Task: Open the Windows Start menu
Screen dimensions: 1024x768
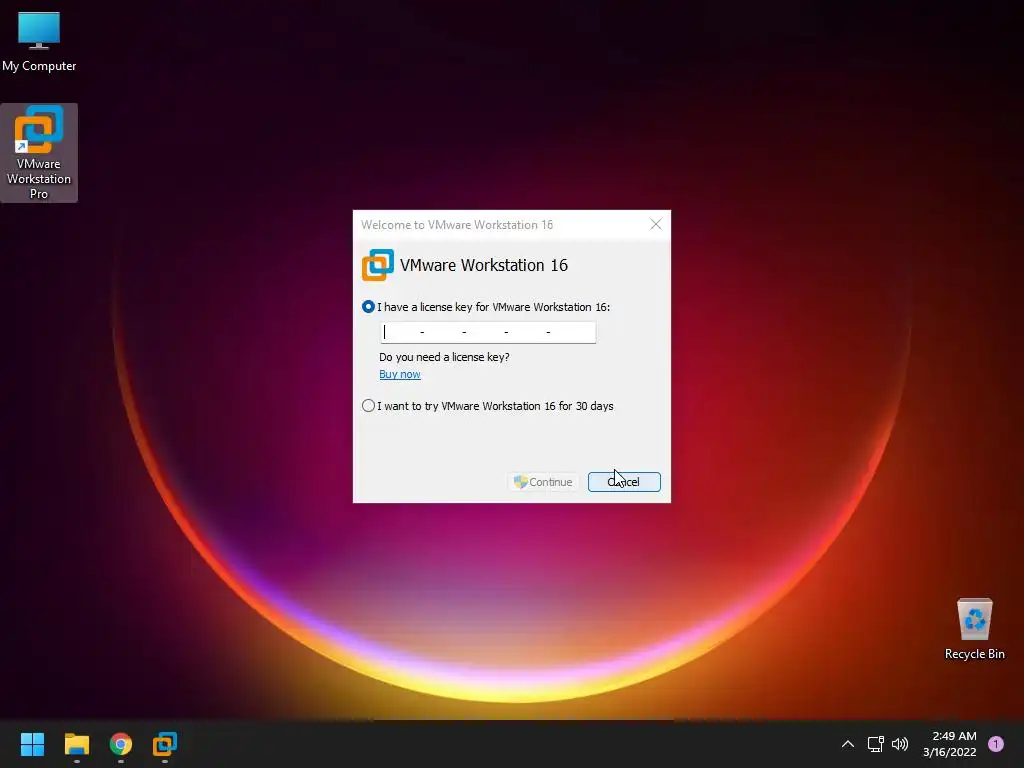Action: pyautogui.click(x=32, y=744)
